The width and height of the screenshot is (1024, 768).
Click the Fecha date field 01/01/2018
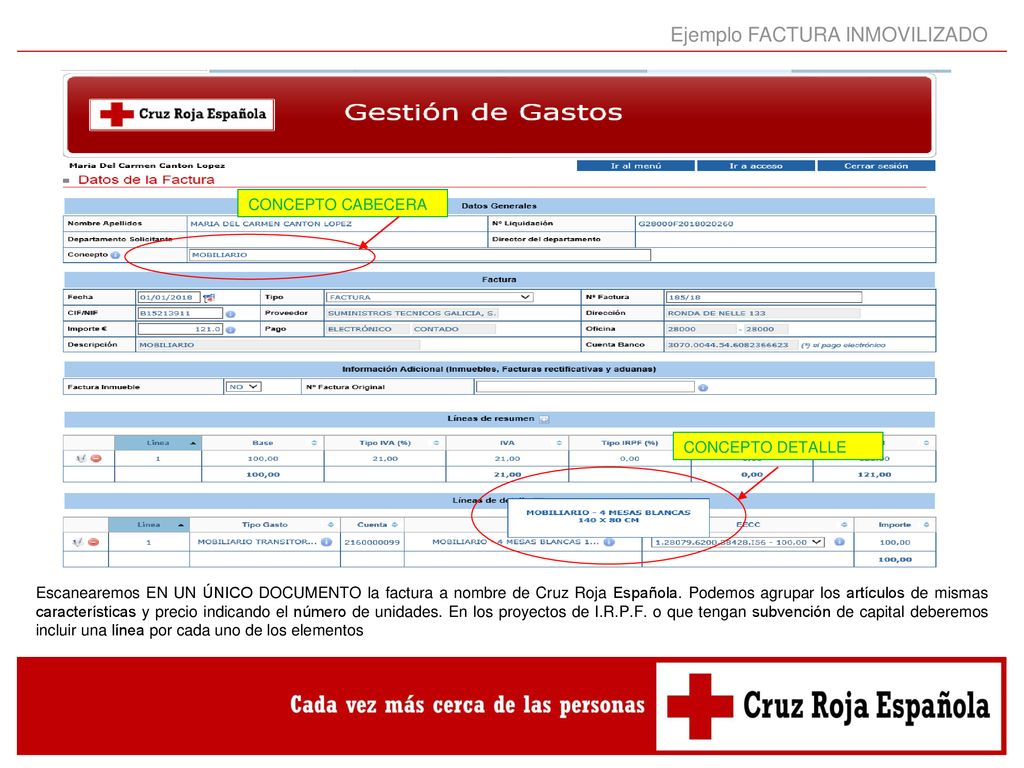click(168, 297)
